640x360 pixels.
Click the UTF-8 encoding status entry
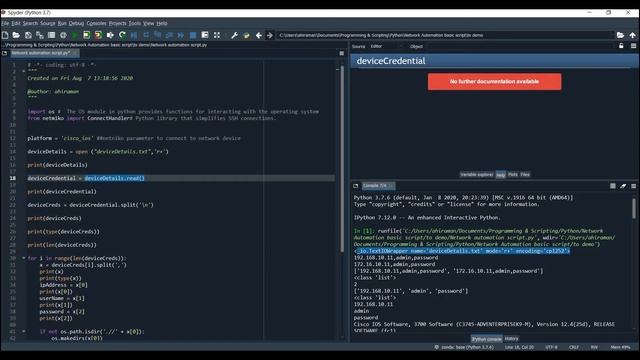(x=551, y=347)
